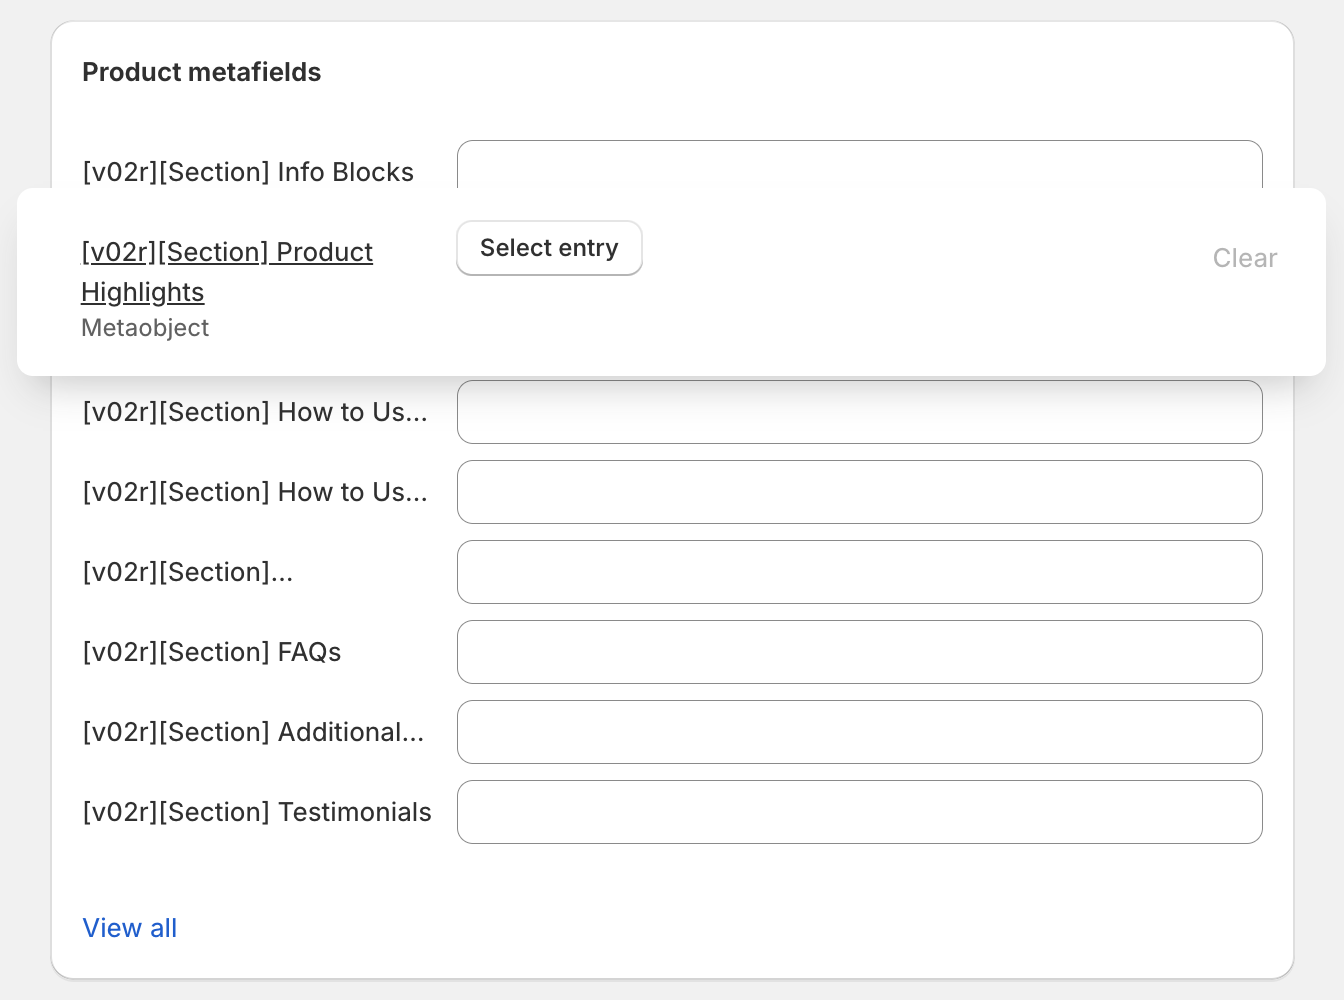Click the Info Blocks input field
1344x1000 pixels.
point(860,165)
